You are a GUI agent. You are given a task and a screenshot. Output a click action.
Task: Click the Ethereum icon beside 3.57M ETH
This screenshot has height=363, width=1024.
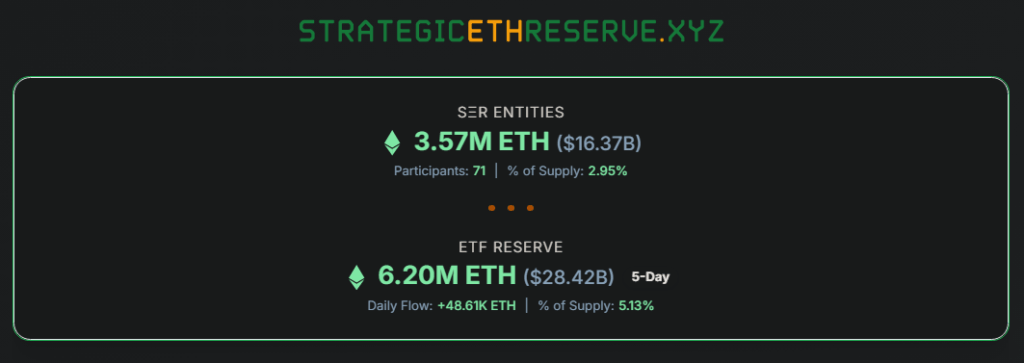click(391, 142)
